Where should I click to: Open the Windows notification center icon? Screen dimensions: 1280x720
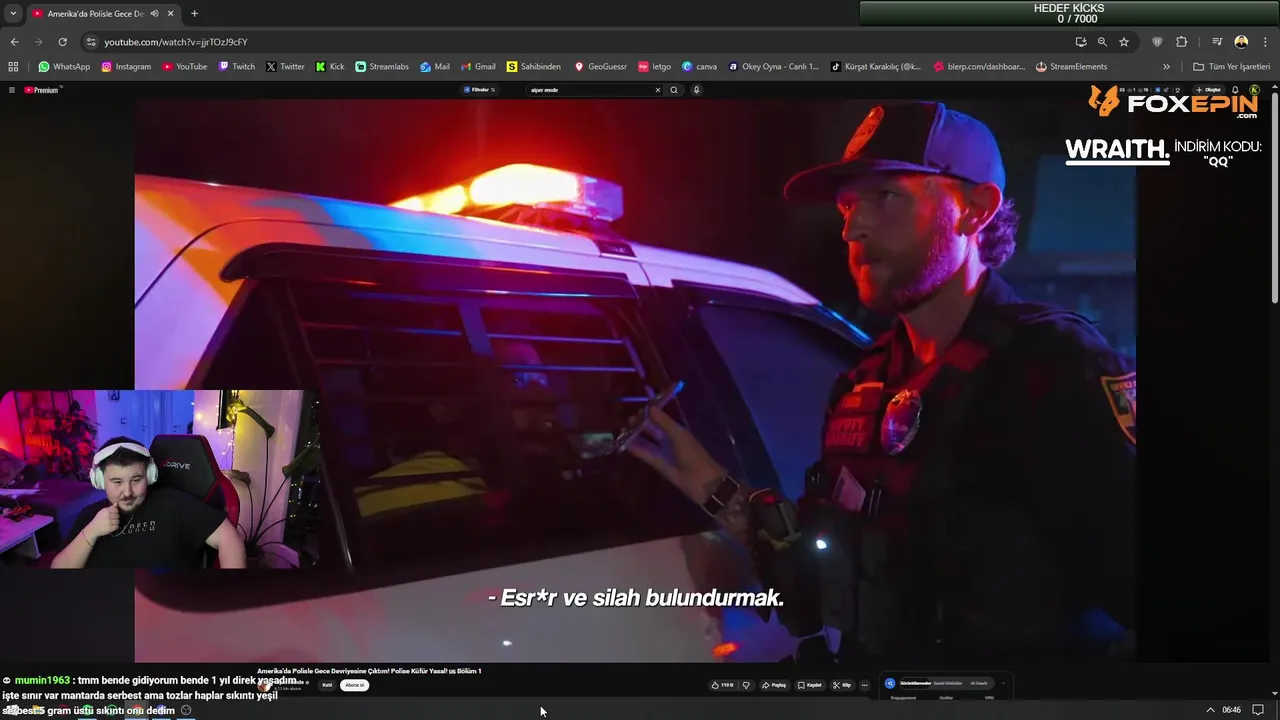click(x=1258, y=710)
